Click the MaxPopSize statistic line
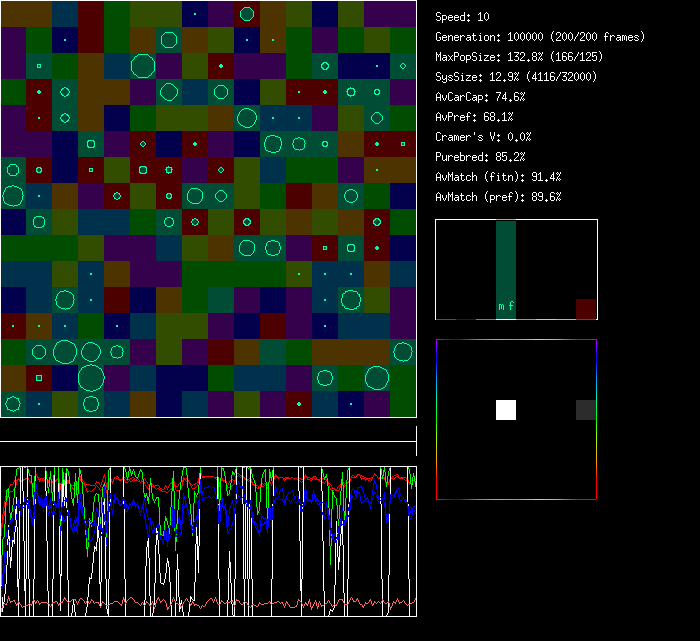Screen dimensions: 700x641 pyautogui.click(x=521, y=57)
